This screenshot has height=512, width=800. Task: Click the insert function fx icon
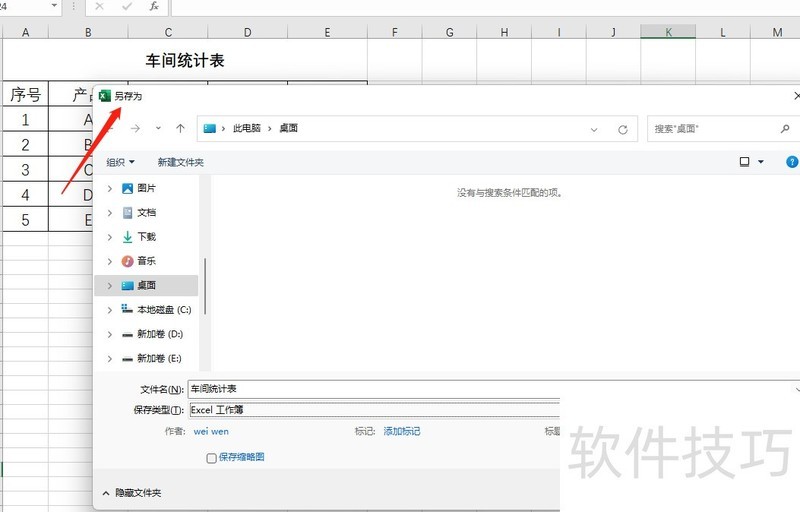point(154,6)
